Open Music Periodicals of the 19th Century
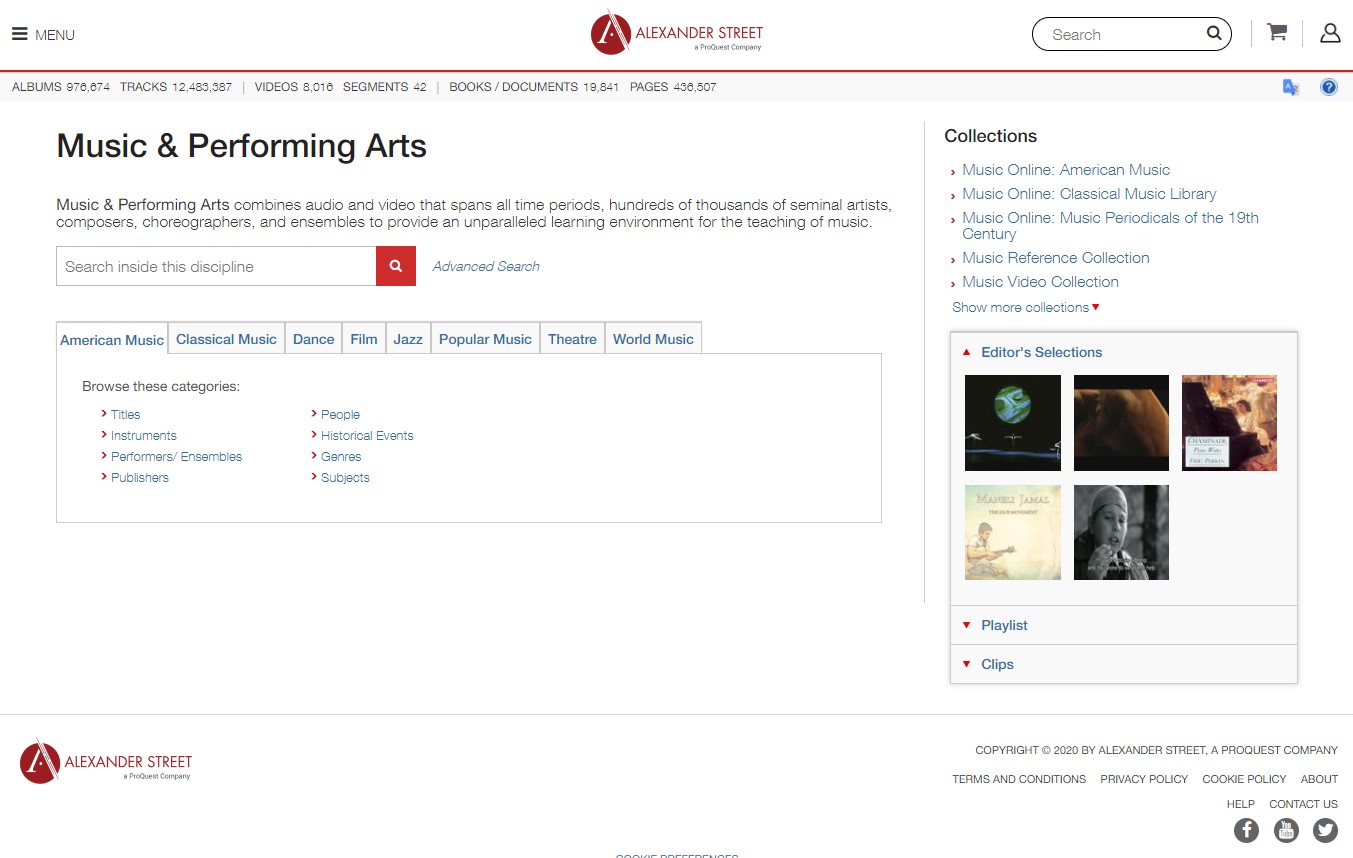 point(1110,226)
